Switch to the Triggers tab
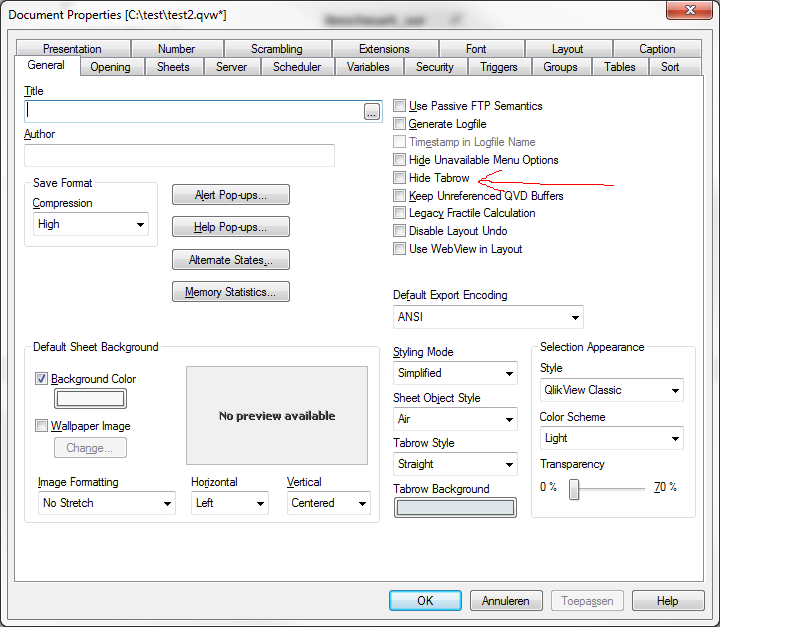The image size is (800, 627). 498,67
